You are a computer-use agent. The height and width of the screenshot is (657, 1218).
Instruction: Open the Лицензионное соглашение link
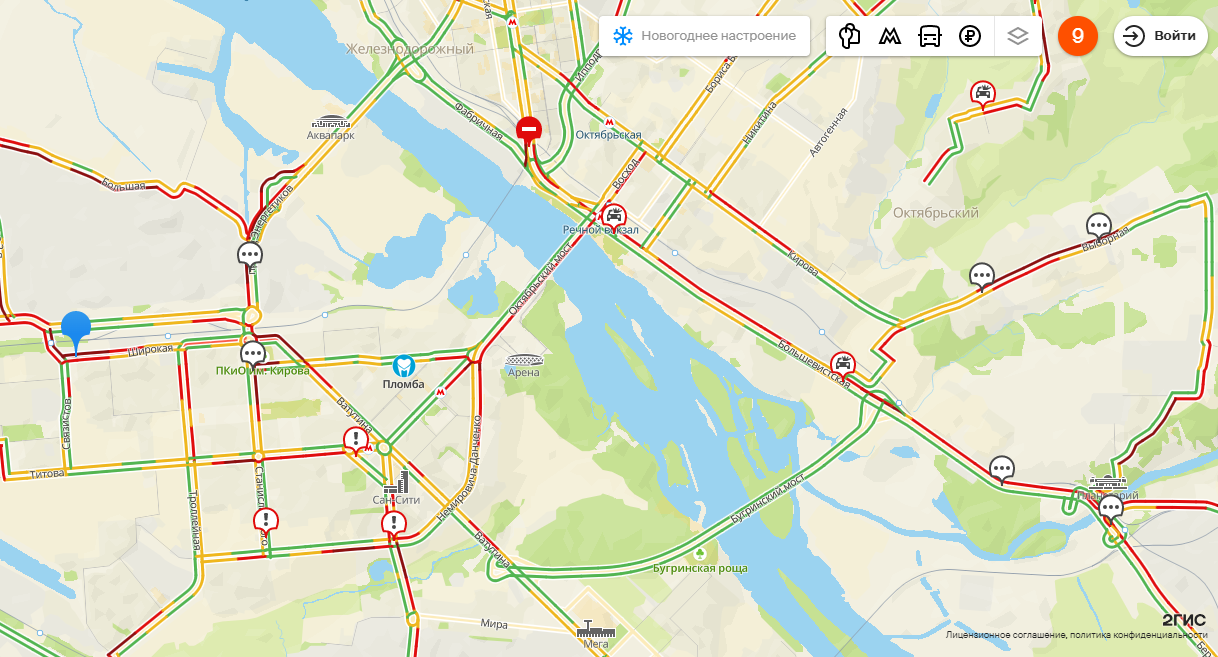1004,635
